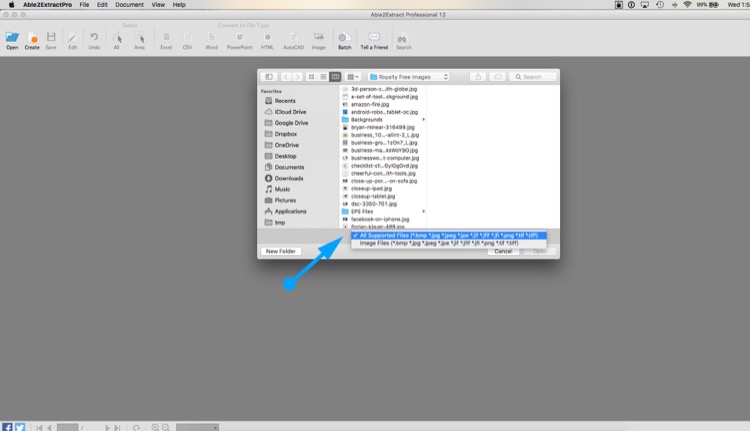
Task: Open the Edit menu
Action: [102, 5]
